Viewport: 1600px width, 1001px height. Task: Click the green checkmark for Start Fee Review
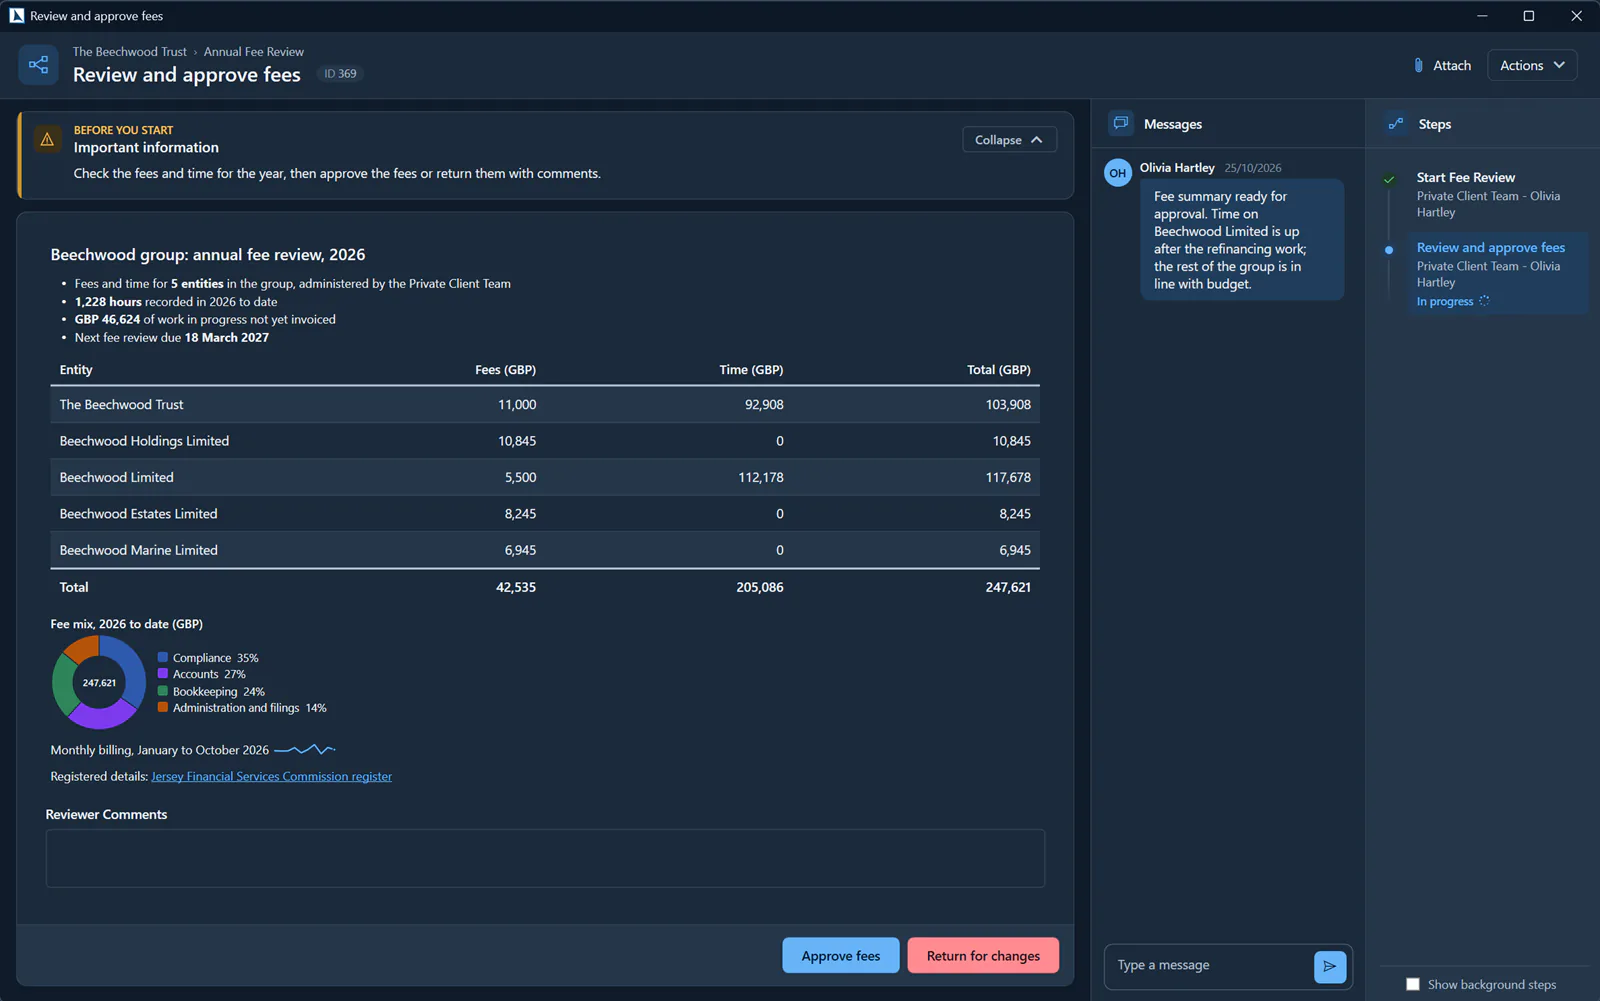tap(1389, 179)
